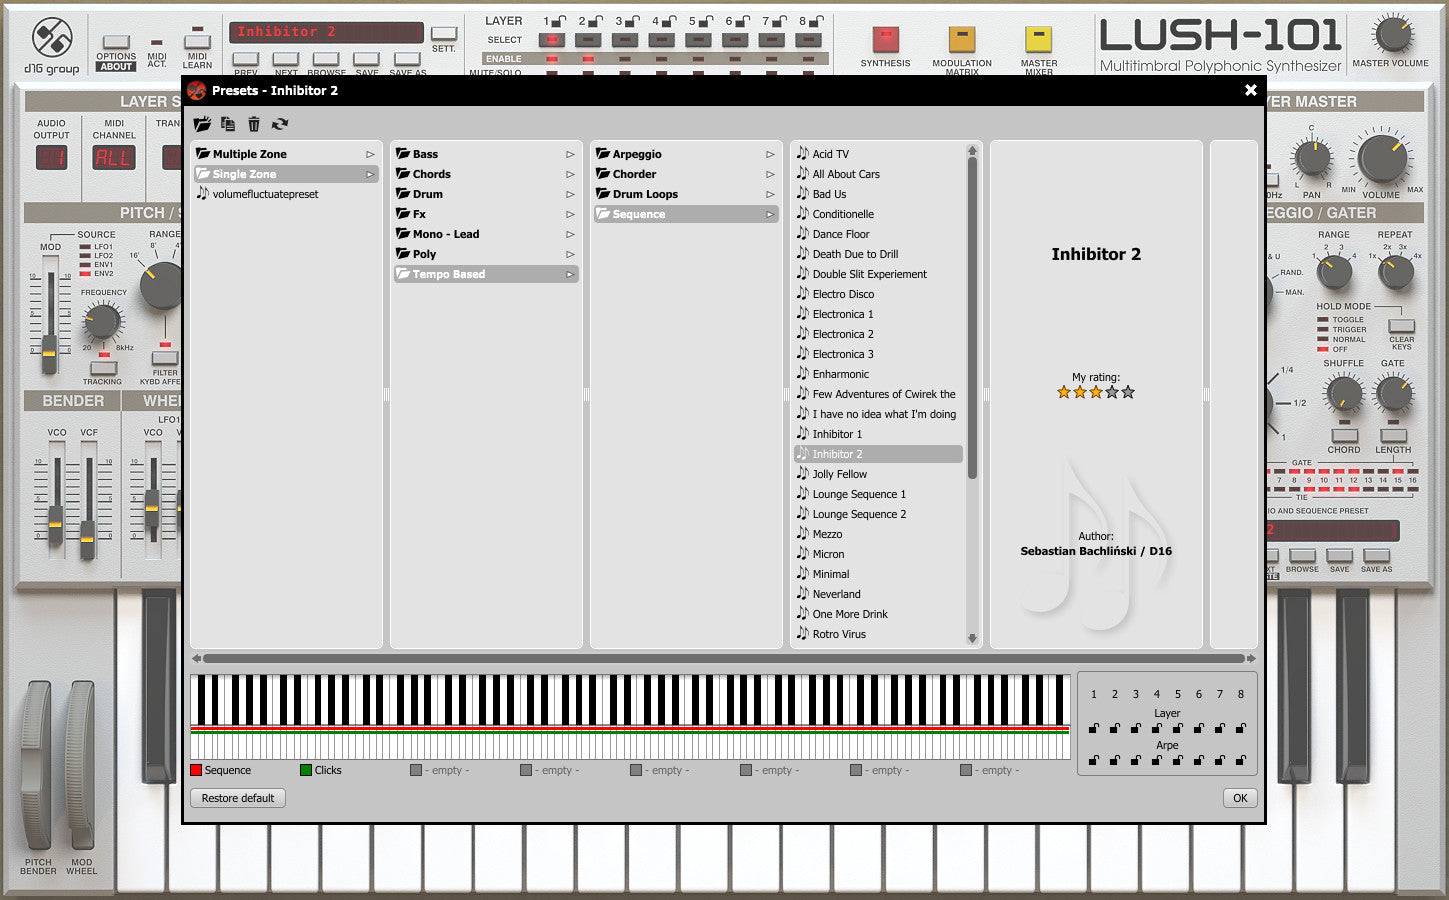Open the yellow Master Mixer page button
The image size is (1449, 900).
coord(1039,40)
